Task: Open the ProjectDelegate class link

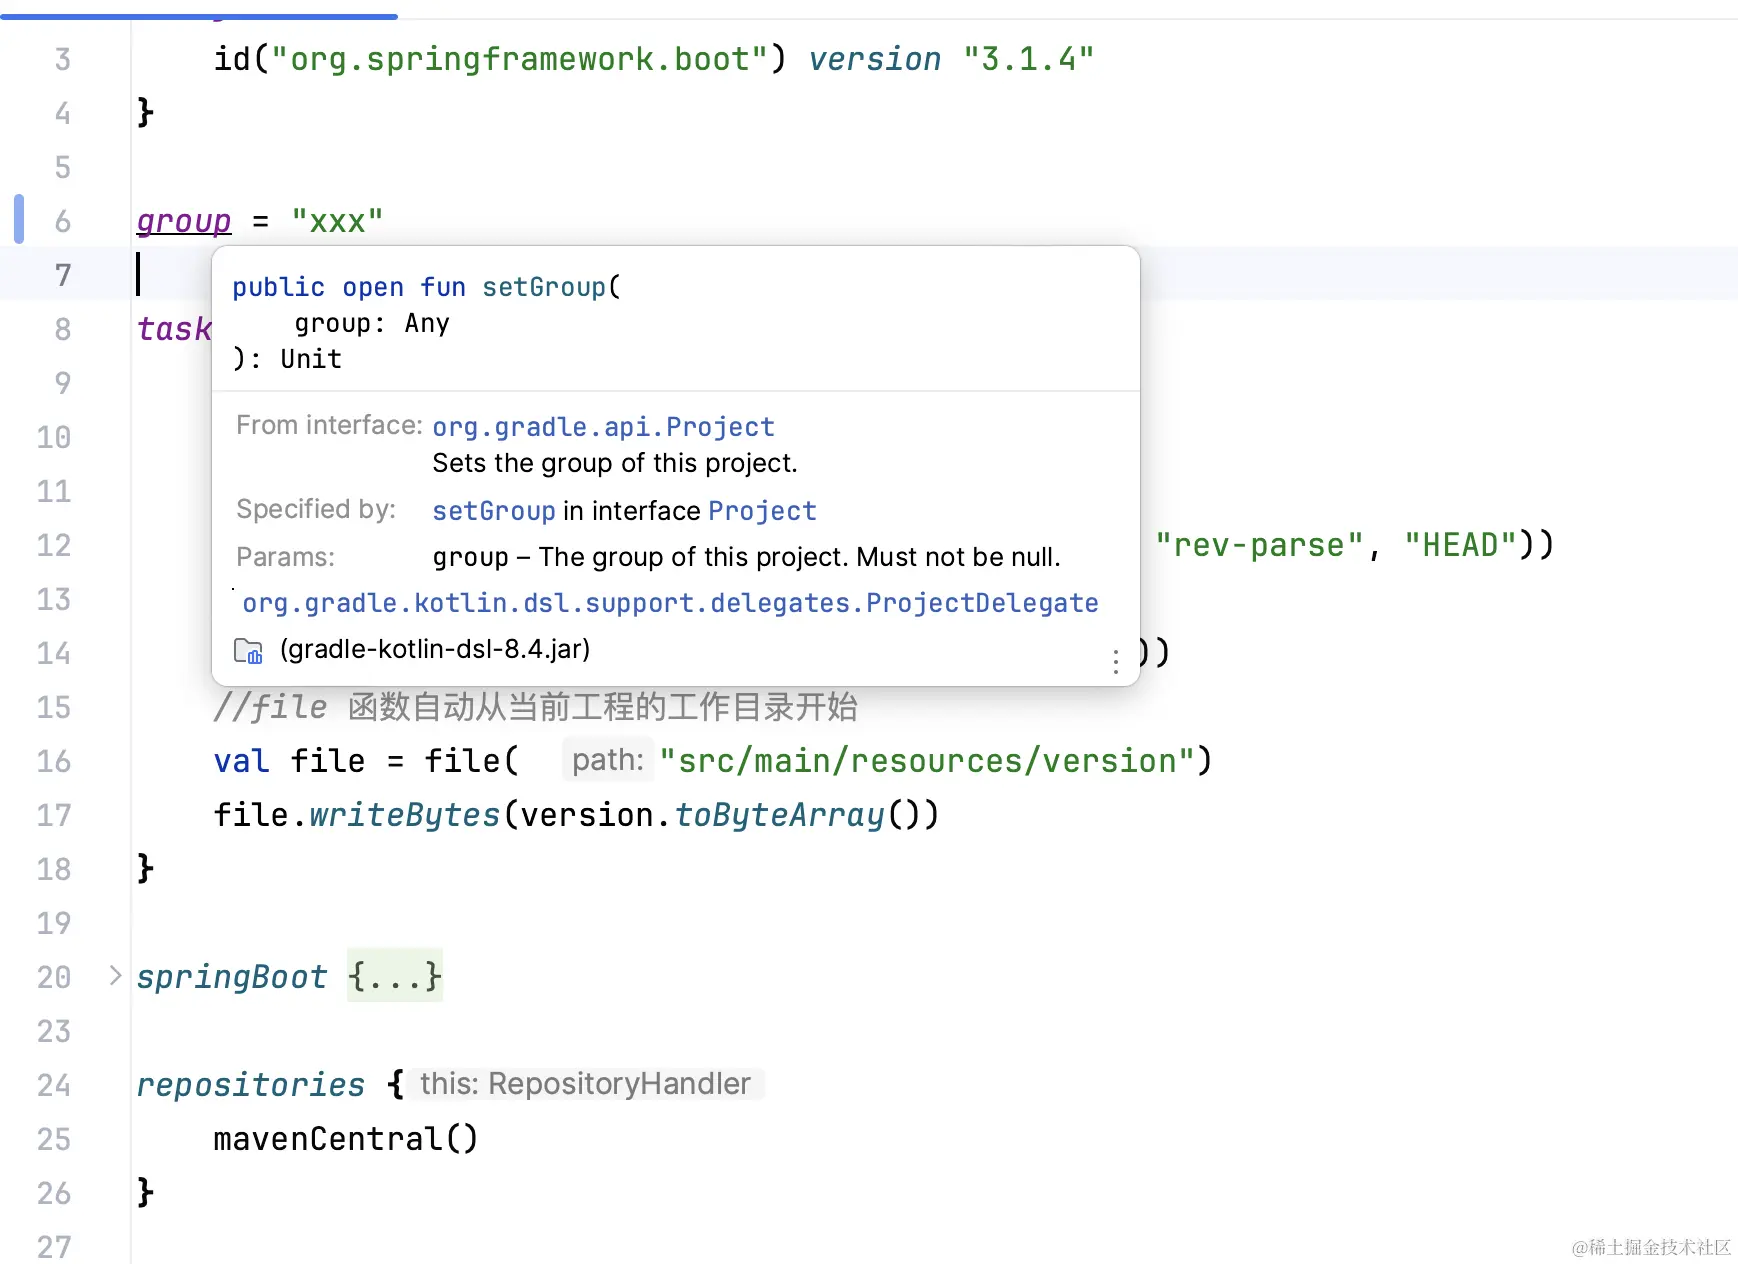Action: pos(670,603)
